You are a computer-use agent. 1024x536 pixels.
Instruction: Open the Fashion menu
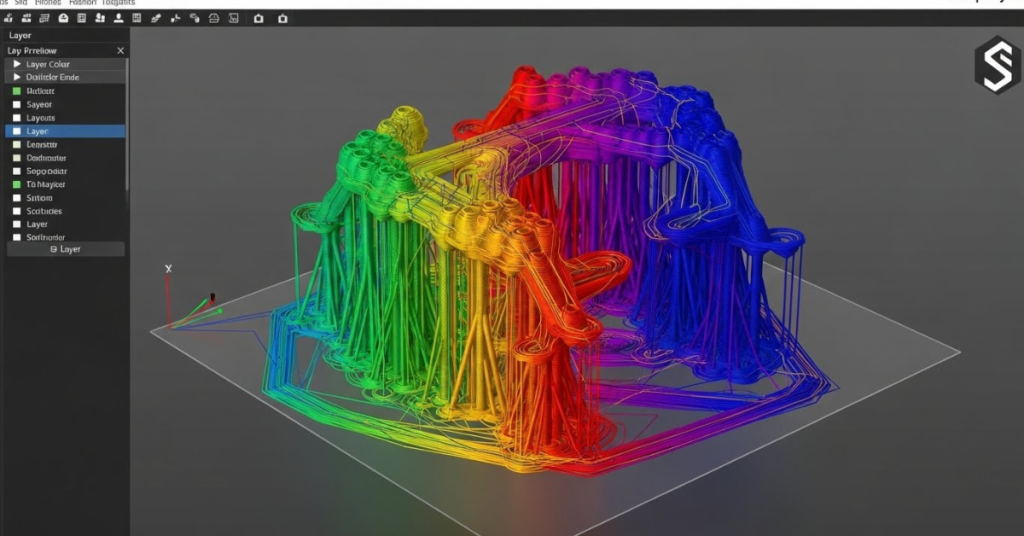coord(82,3)
